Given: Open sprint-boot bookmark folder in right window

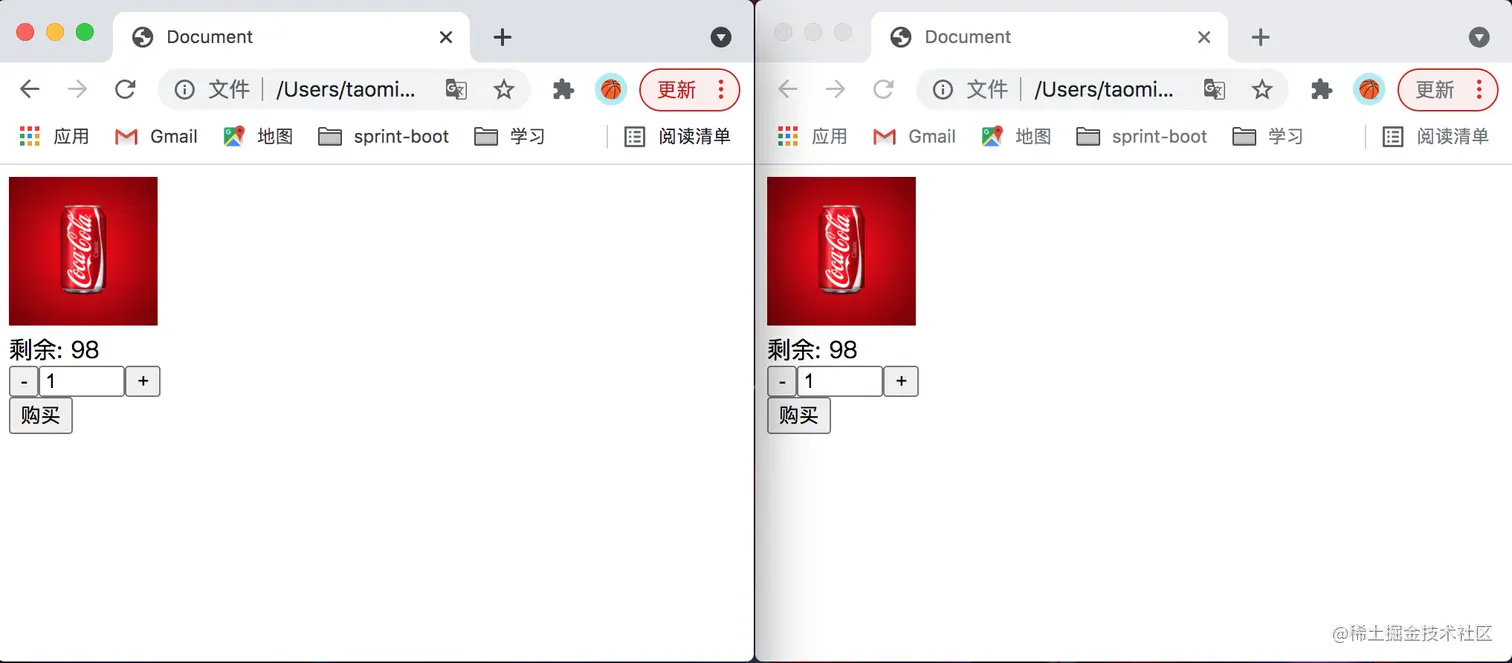Looking at the screenshot, I should (1141, 136).
